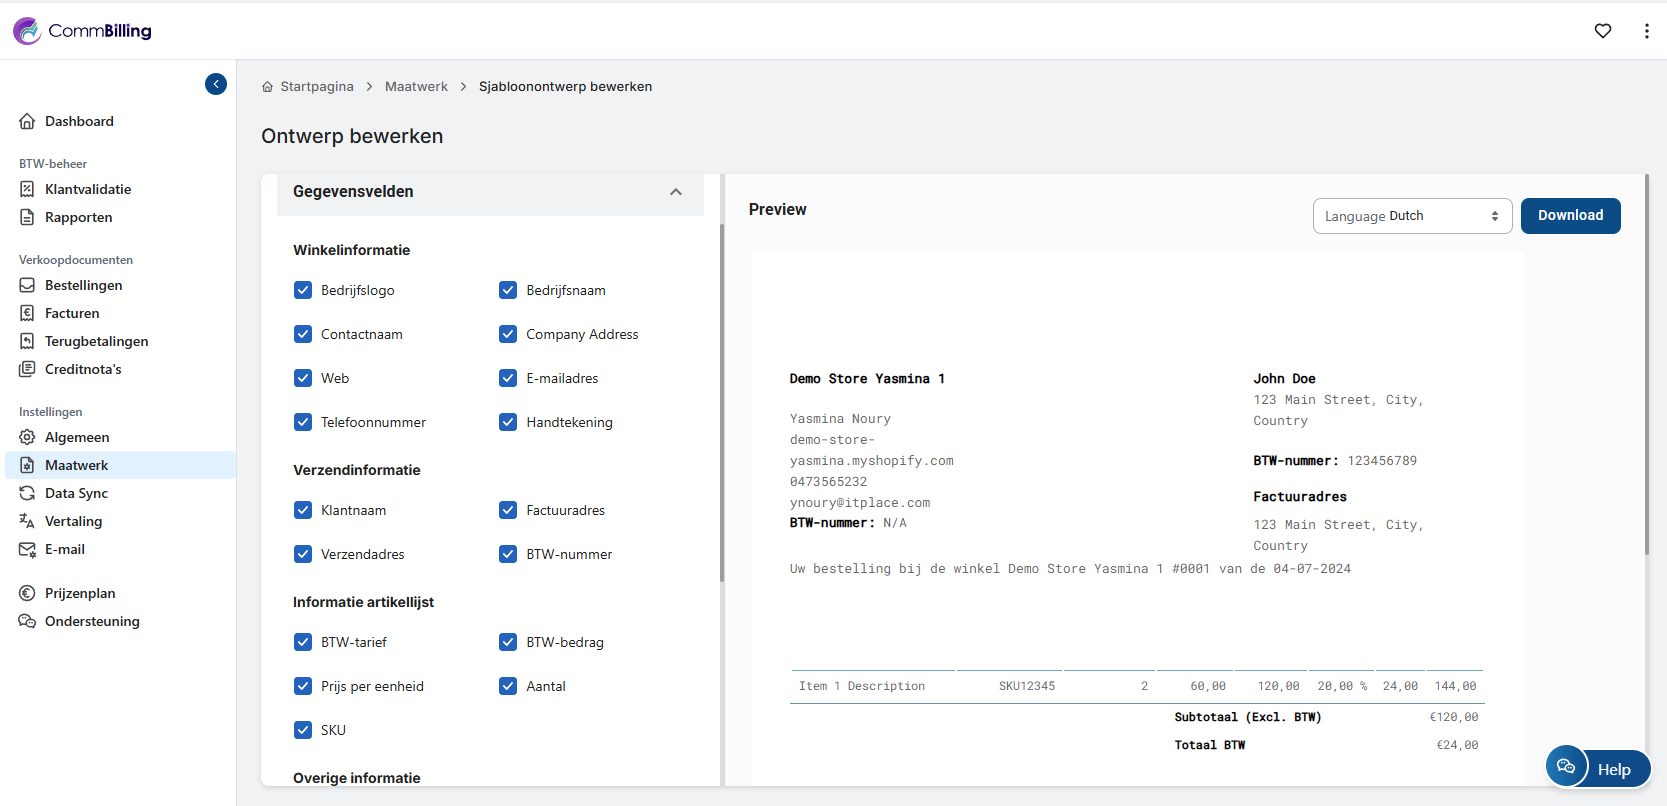The width and height of the screenshot is (1667, 806).
Task: Open Facturen in the sidebar
Action: pyautogui.click(x=72, y=313)
